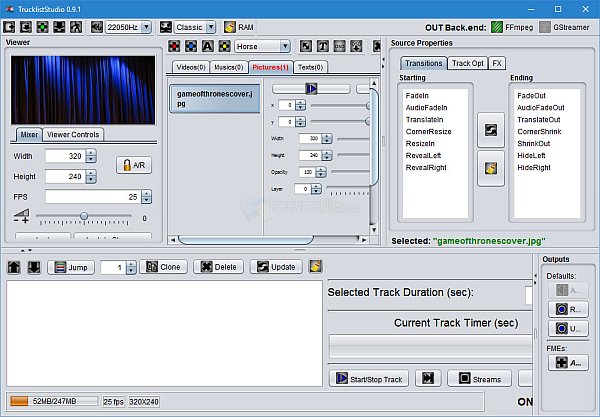
Task: Move selected track down with arrow icon
Action: pos(33,267)
